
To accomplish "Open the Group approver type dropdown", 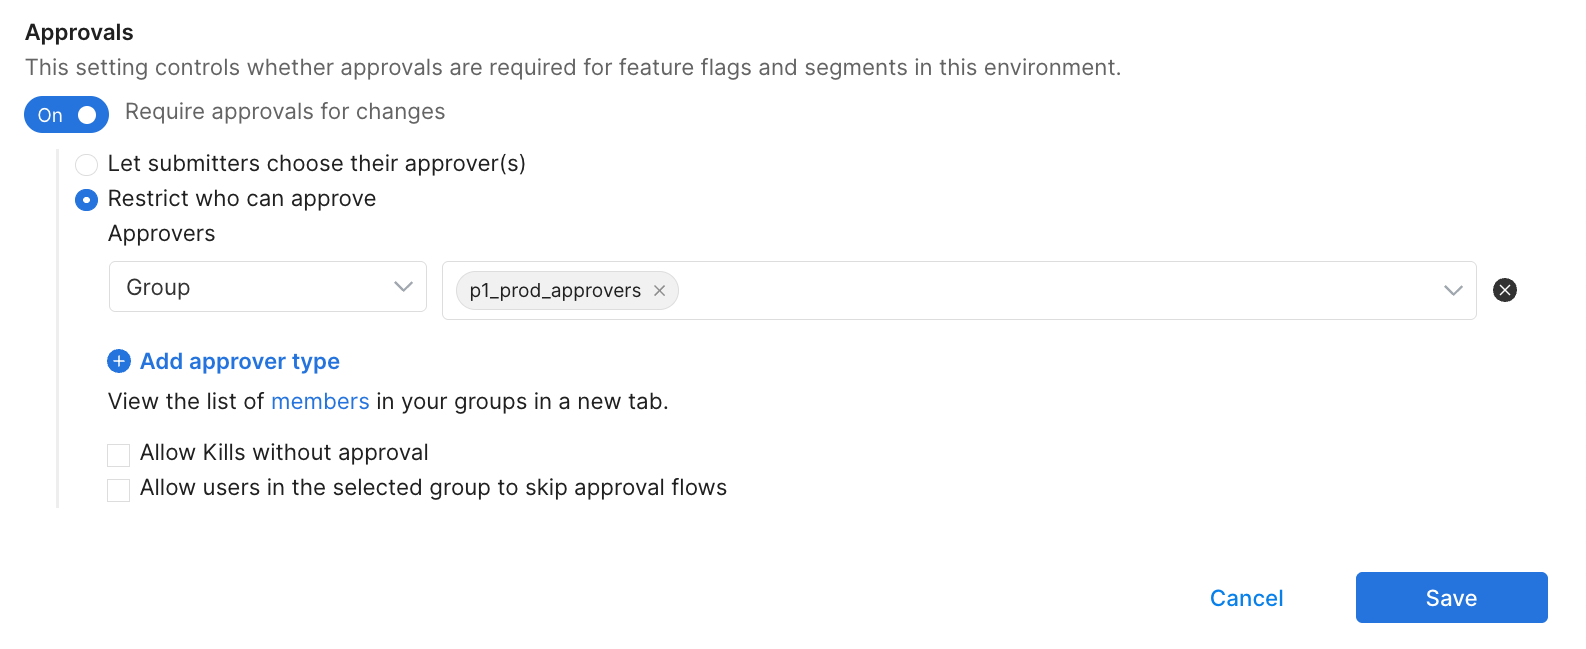I will click(x=267, y=287).
